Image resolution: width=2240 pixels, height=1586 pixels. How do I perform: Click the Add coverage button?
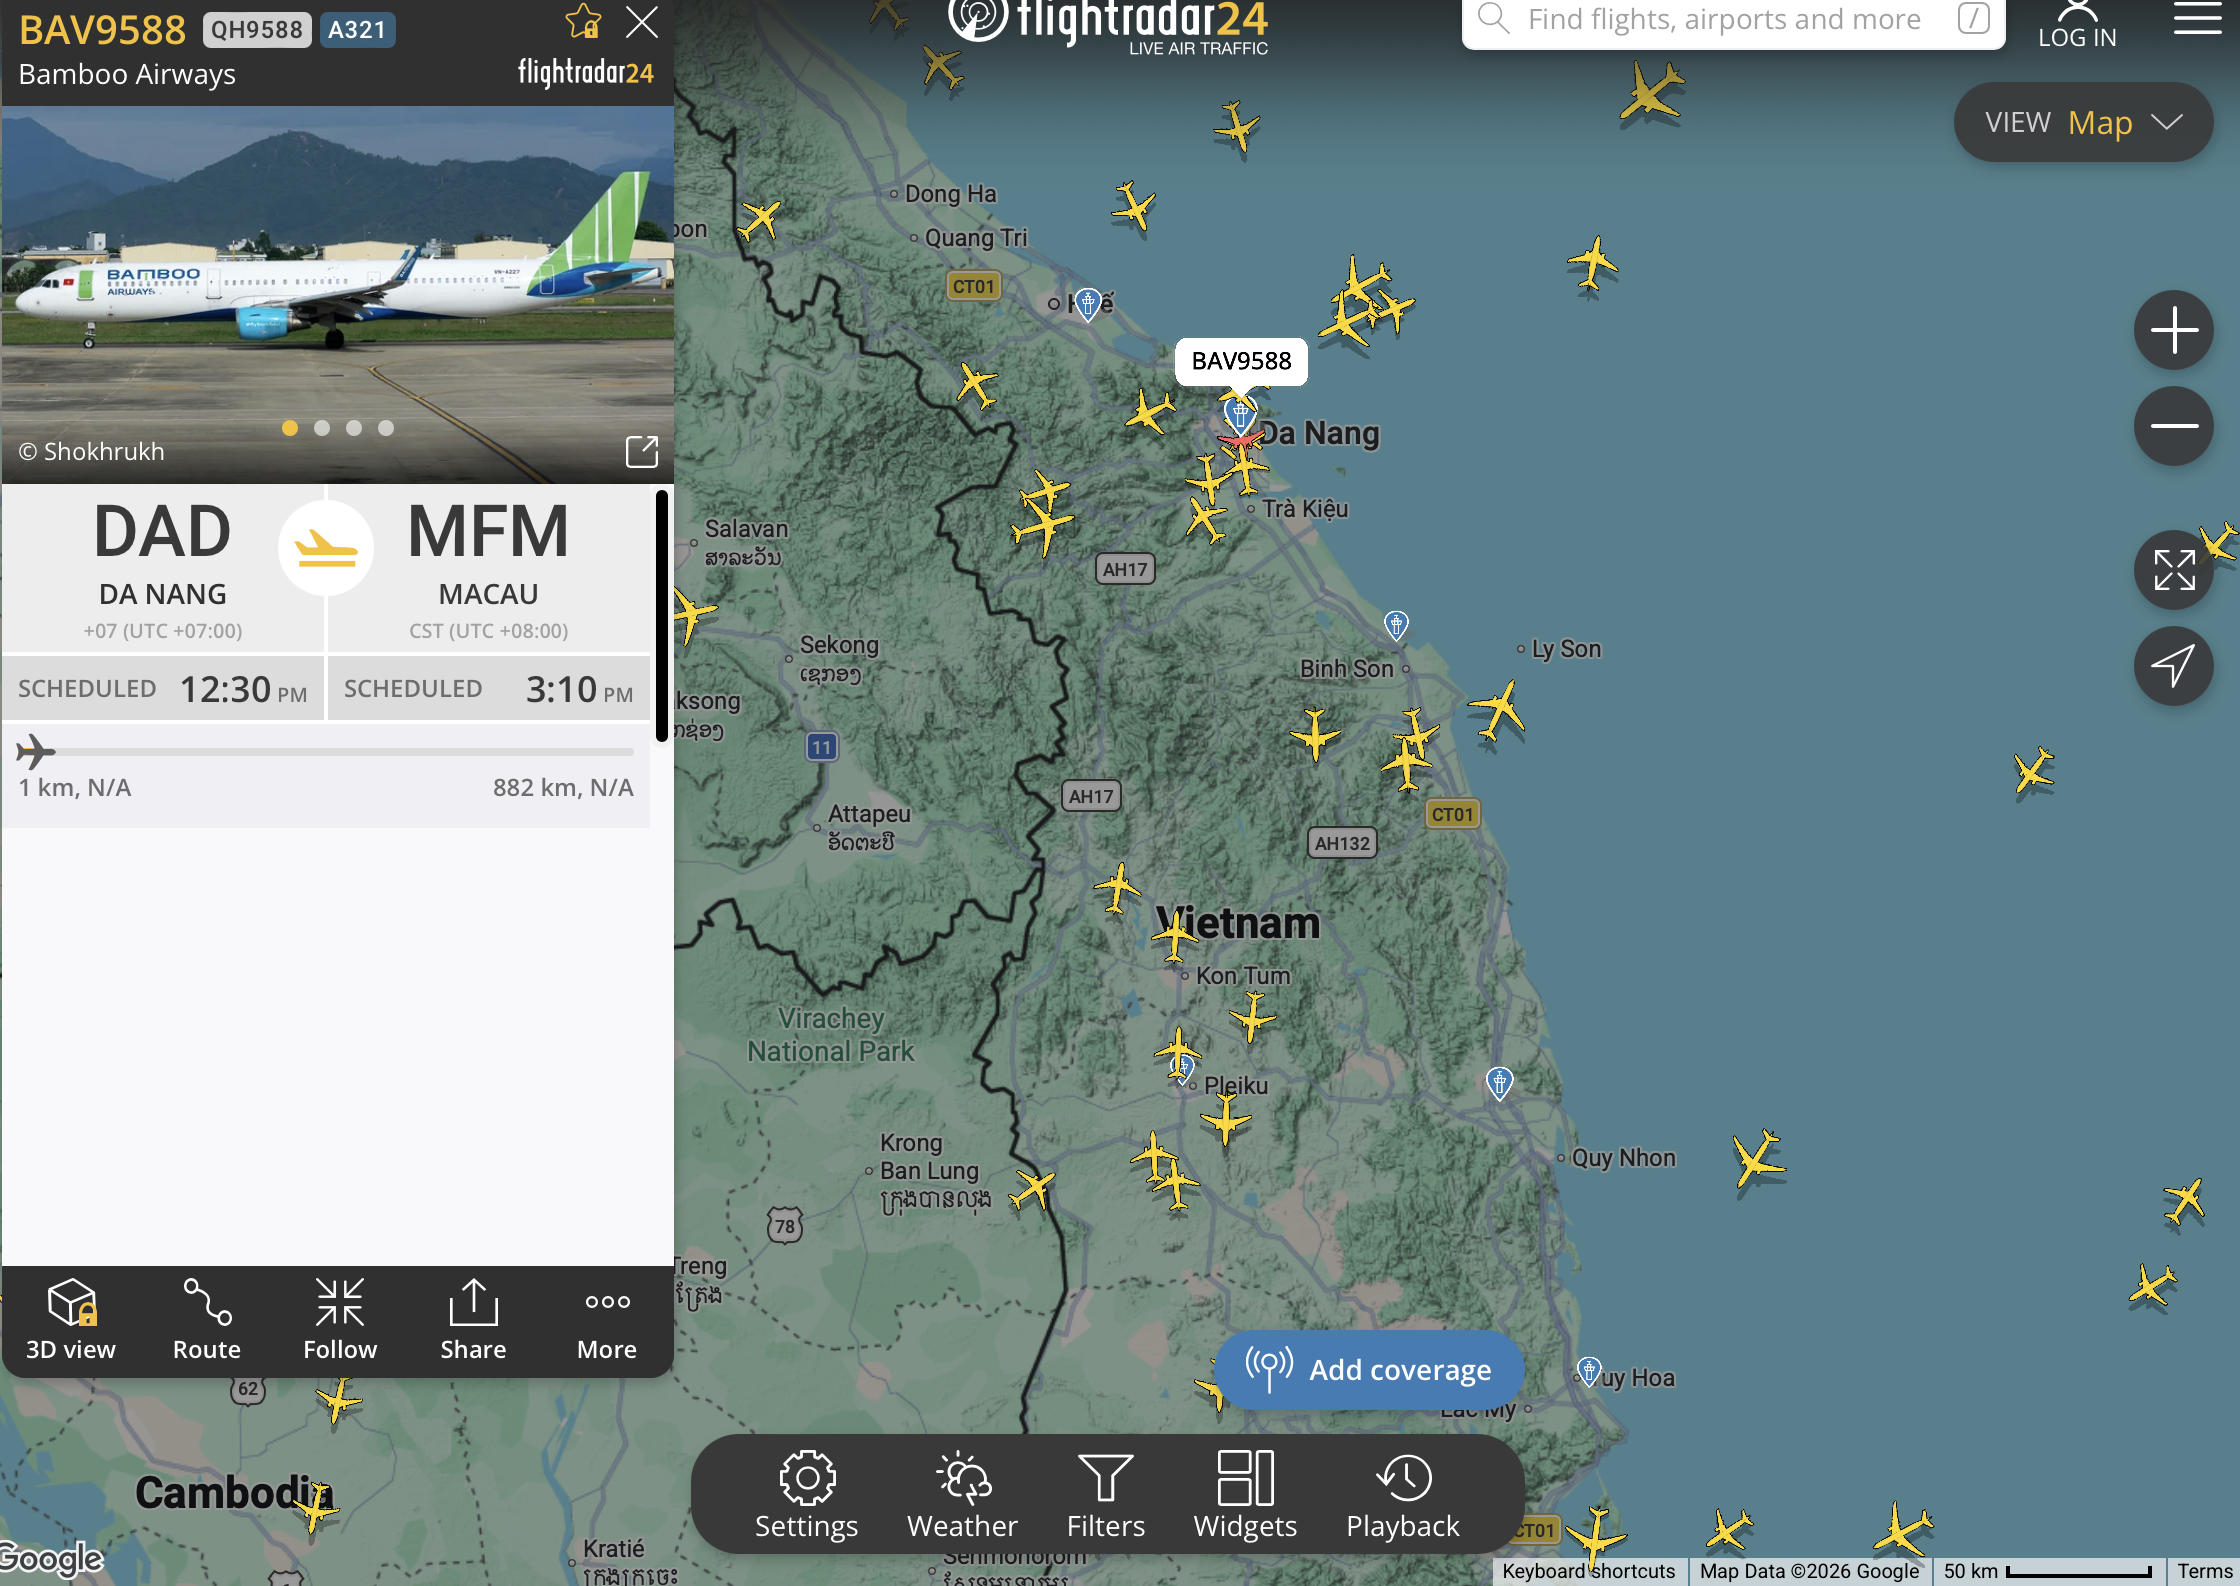[x=1370, y=1369]
